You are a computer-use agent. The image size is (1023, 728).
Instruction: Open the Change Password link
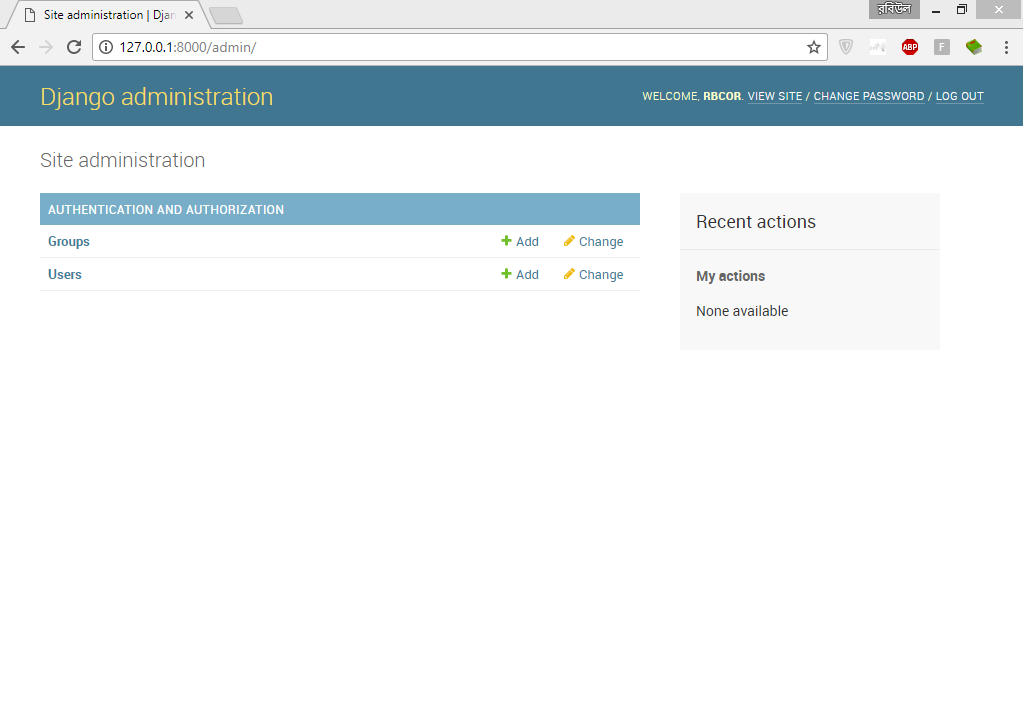[x=868, y=96]
